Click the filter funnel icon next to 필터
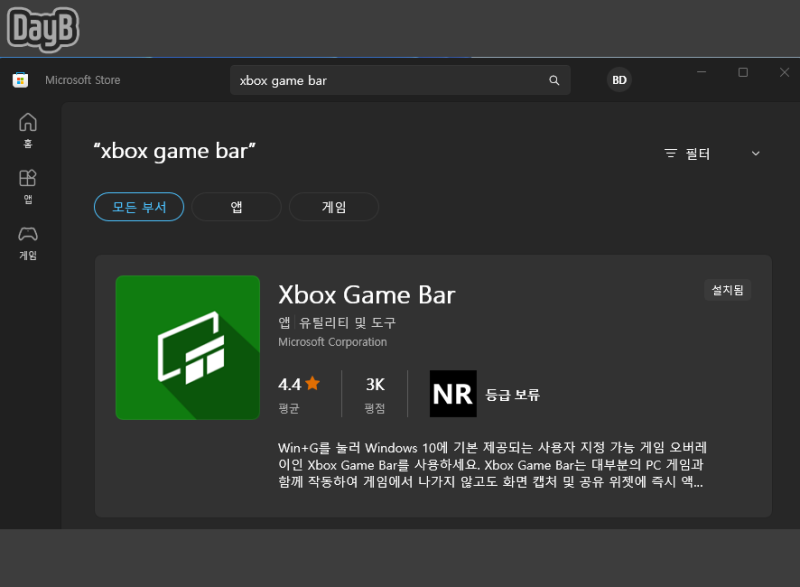The height and width of the screenshot is (587, 800). click(x=669, y=154)
